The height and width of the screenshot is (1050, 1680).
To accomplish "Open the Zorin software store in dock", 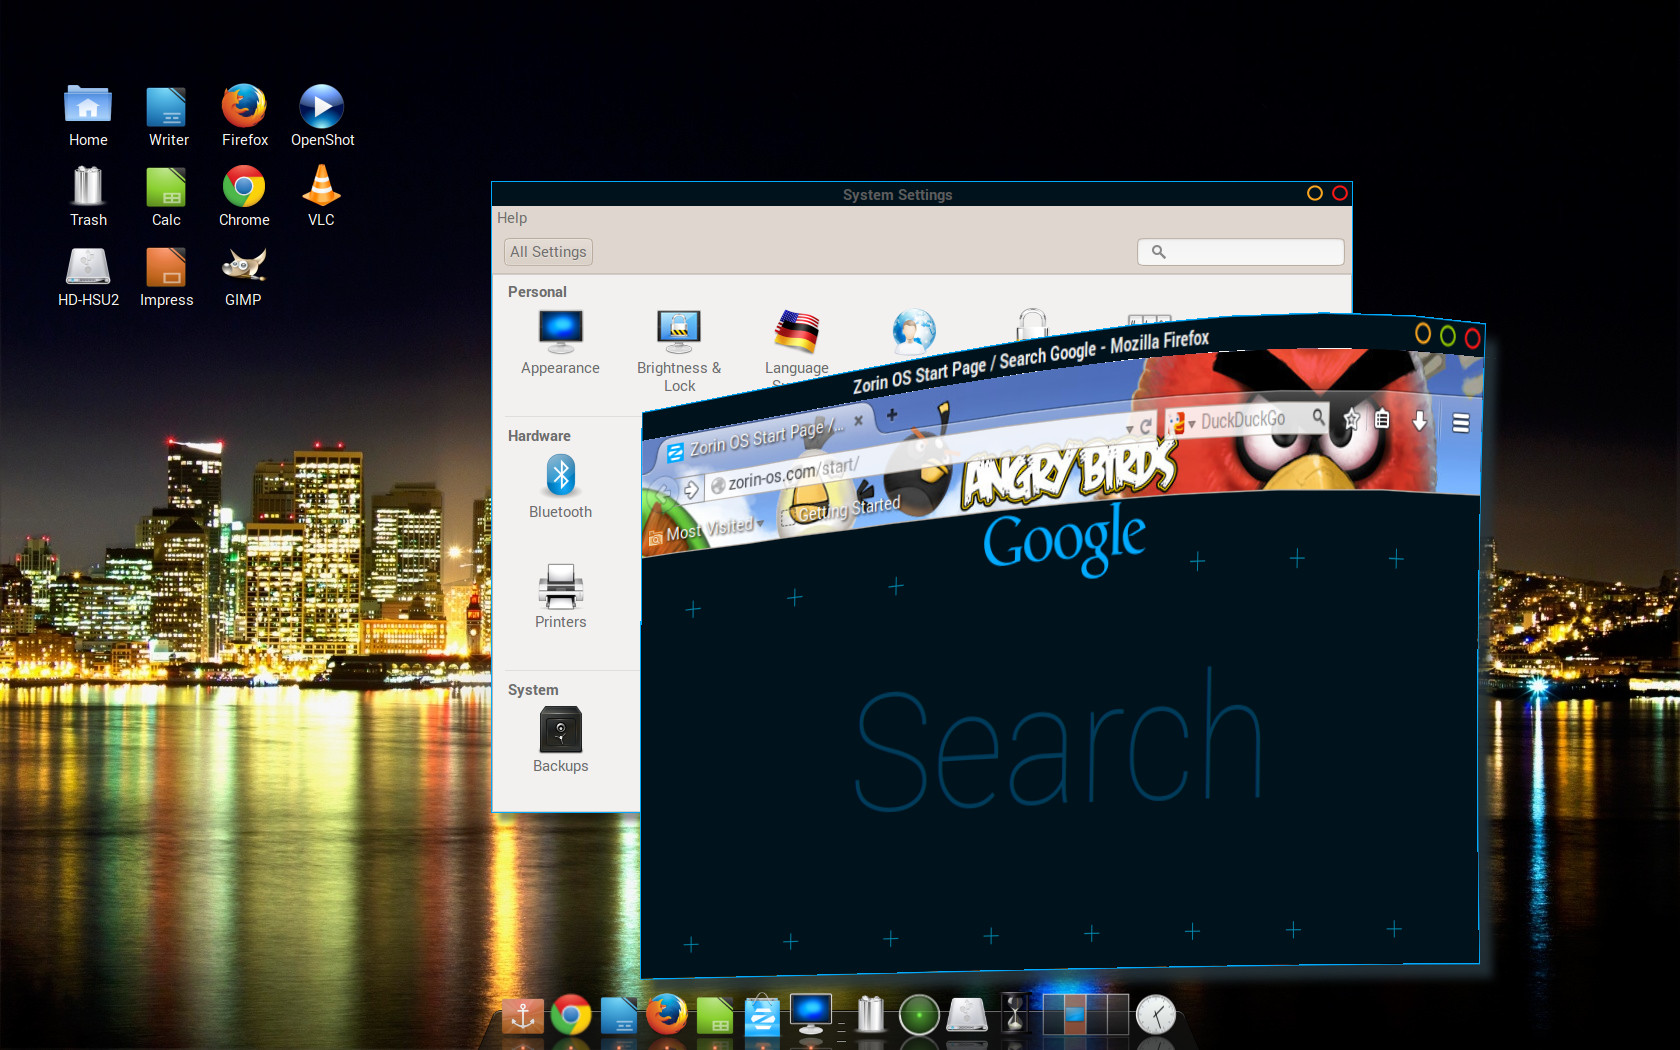I will 762,1016.
